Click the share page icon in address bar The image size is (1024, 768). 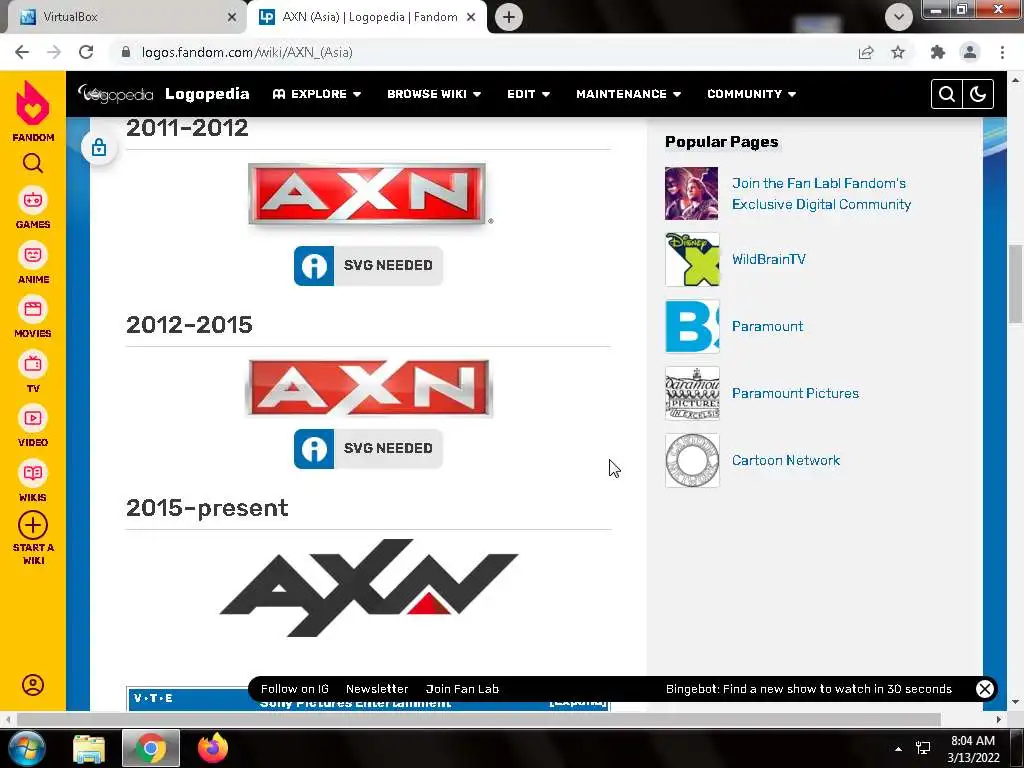pyautogui.click(x=866, y=52)
